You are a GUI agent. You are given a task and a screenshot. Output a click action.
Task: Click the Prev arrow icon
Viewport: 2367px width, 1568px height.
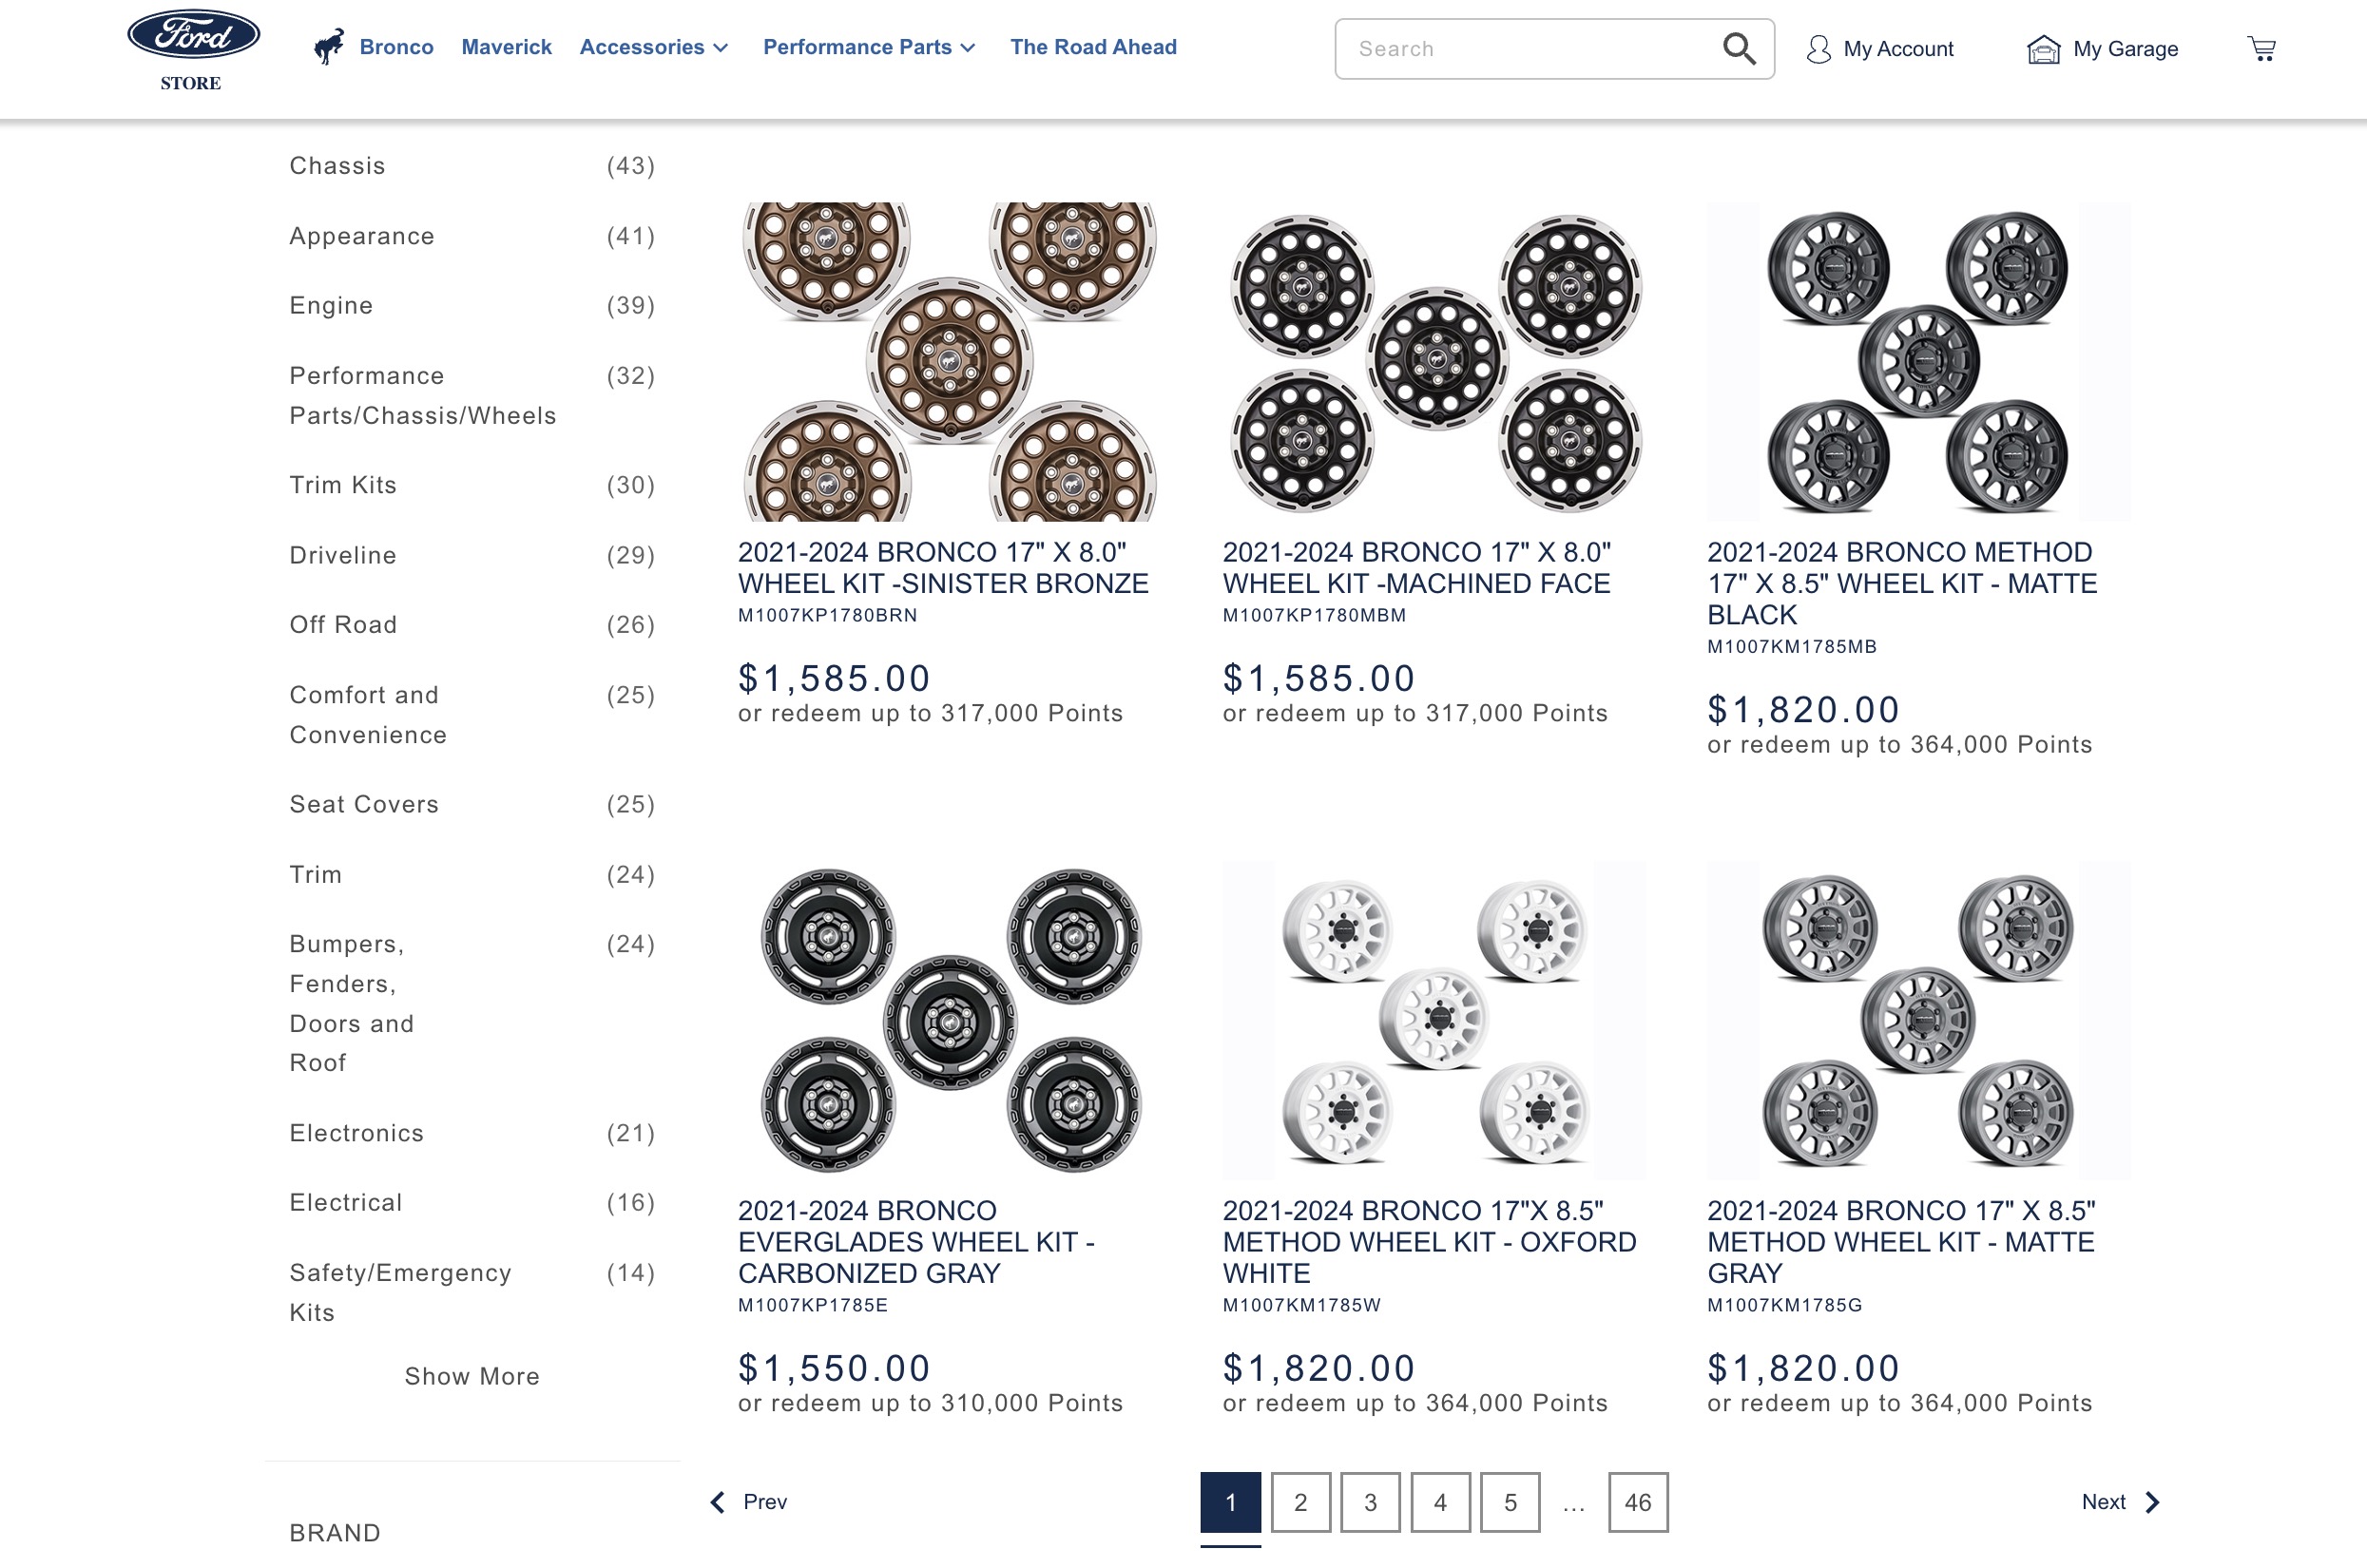click(x=716, y=1501)
